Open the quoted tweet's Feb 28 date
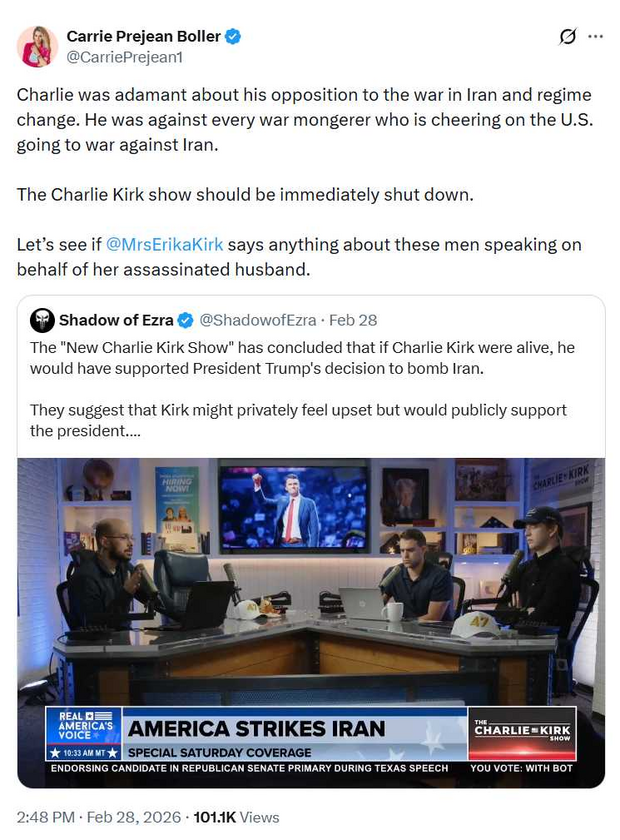Image resolution: width=620 pixels, height=840 pixels. (353, 320)
